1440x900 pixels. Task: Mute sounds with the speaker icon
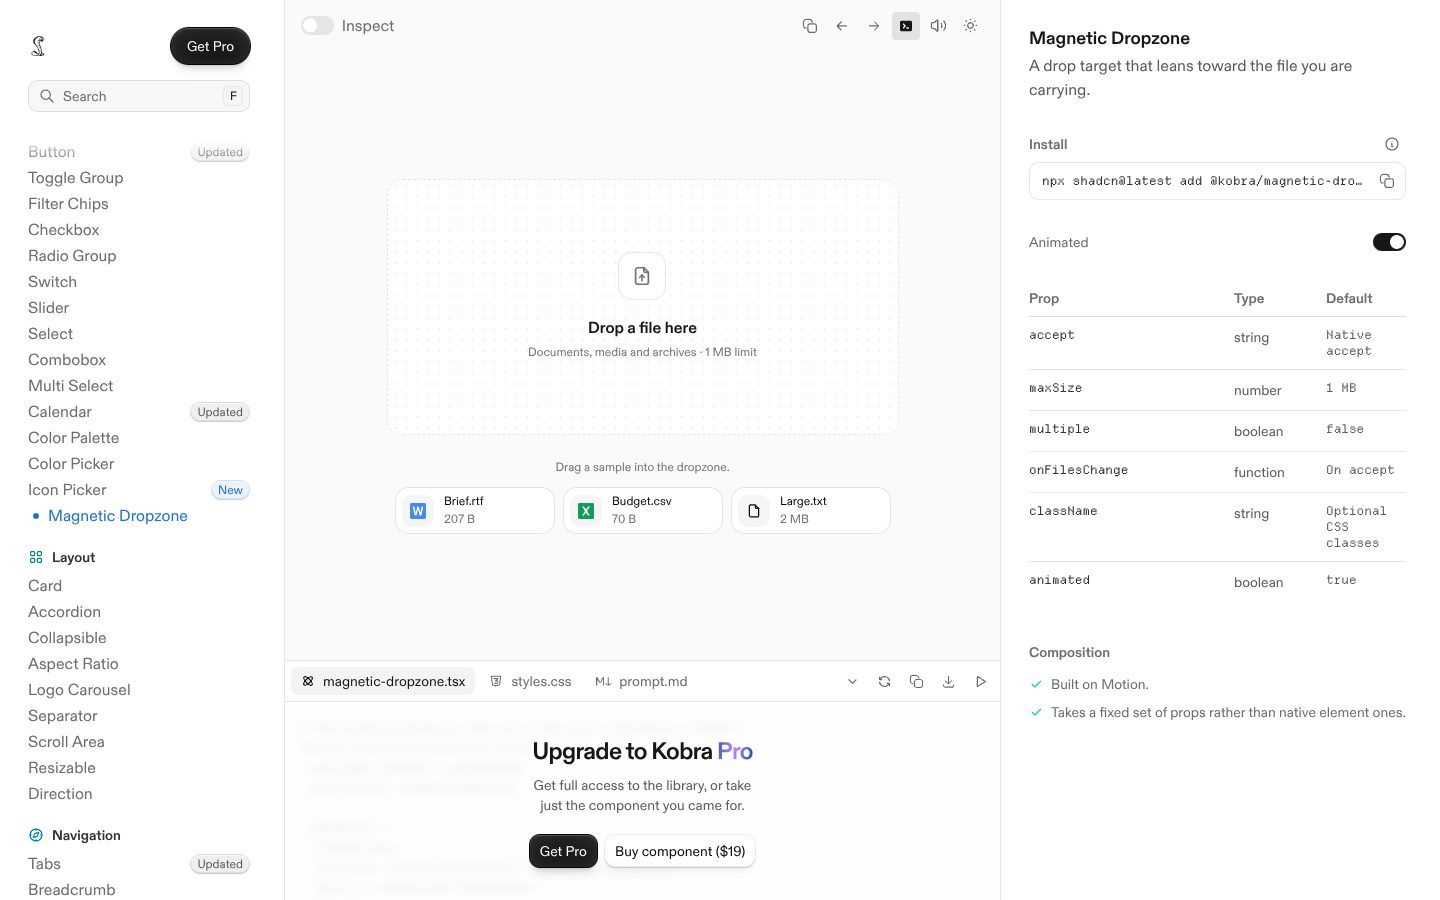(938, 26)
